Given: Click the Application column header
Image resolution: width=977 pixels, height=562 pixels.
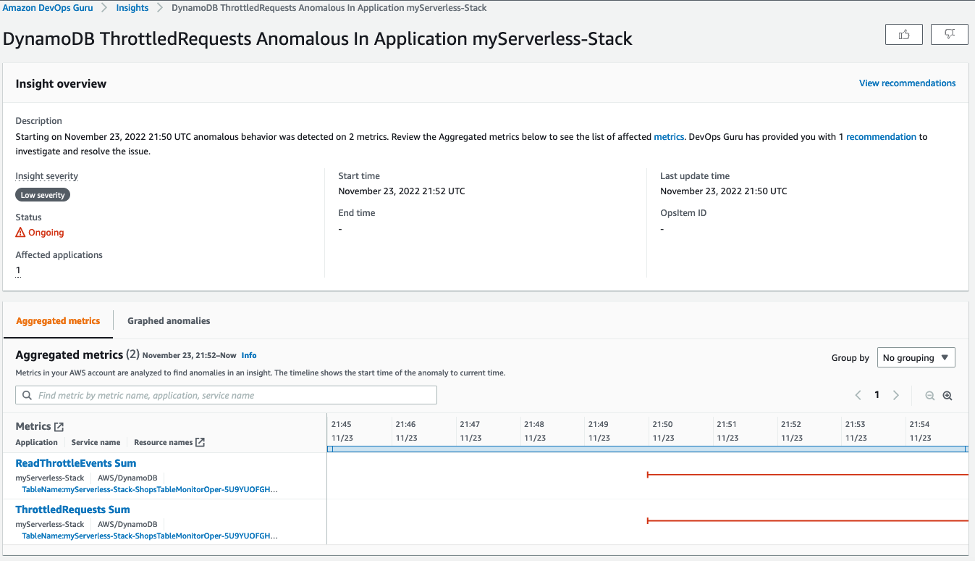Looking at the screenshot, I should coord(36,442).
